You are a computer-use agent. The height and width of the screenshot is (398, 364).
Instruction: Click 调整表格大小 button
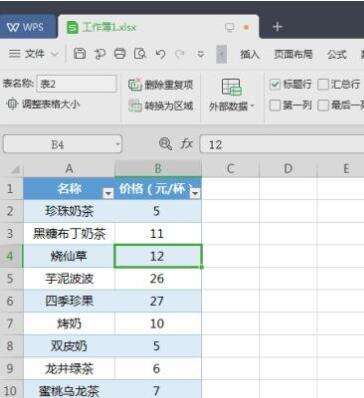[x=44, y=104]
